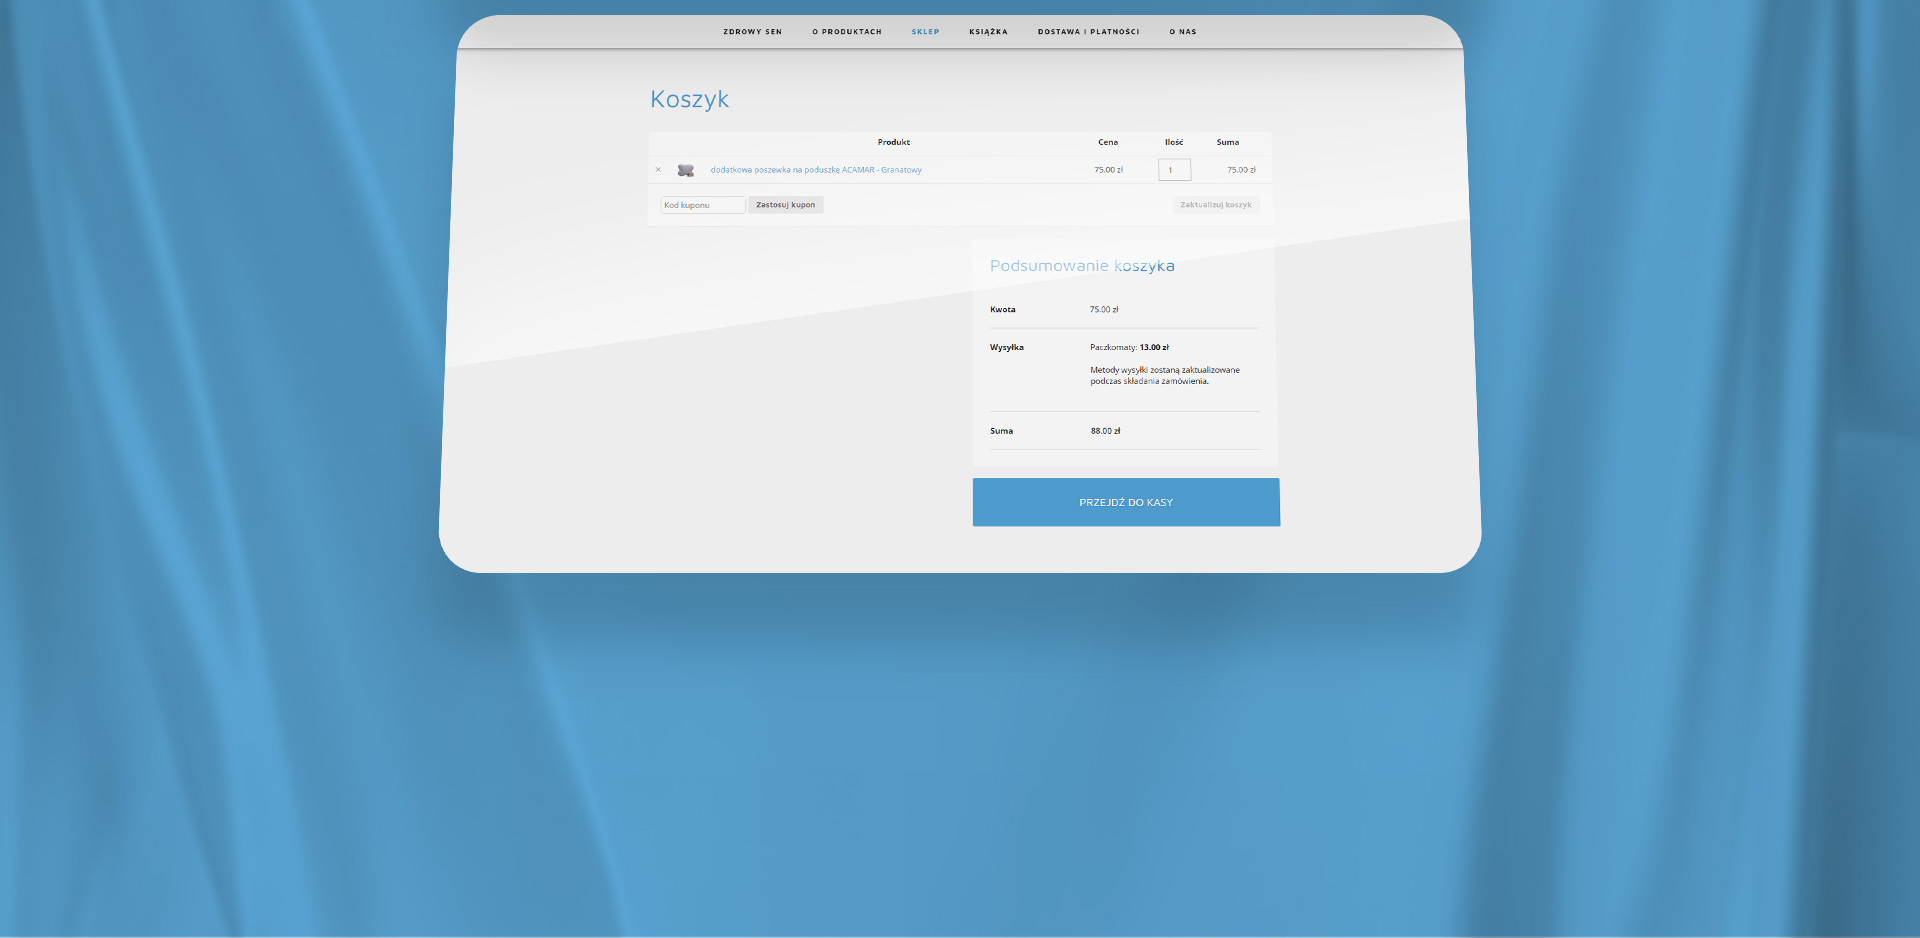This screenshot has height=938, width=1920.
Task: Visit the O Nas page
Action: point(1183,32)
